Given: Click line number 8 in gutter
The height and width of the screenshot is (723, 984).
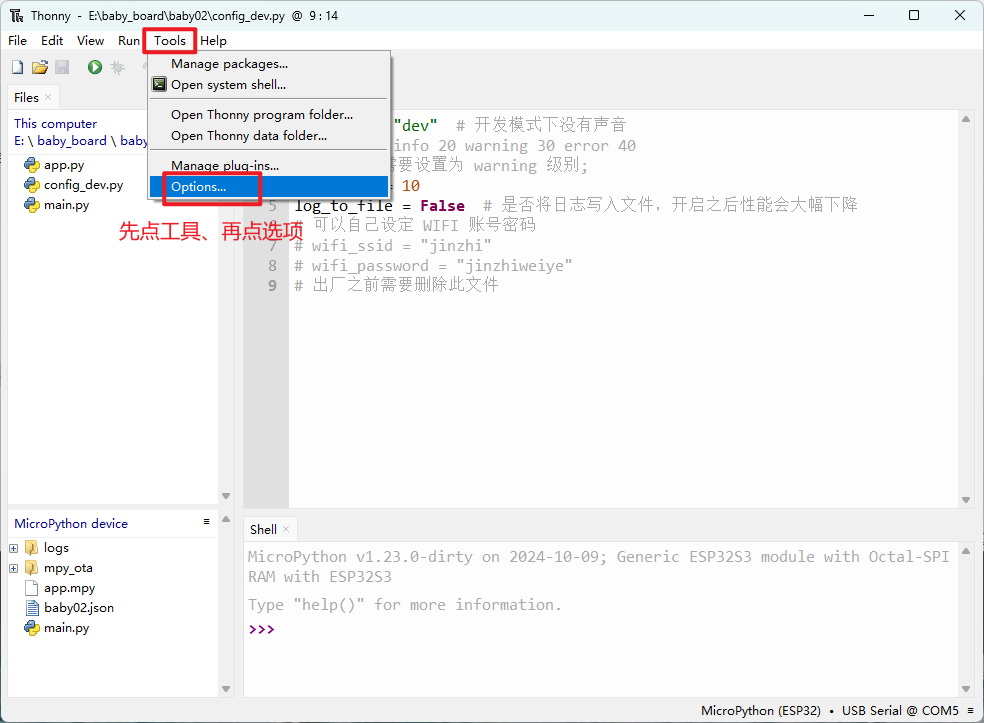Looking at the screenshot, I should tap(272, 265).
